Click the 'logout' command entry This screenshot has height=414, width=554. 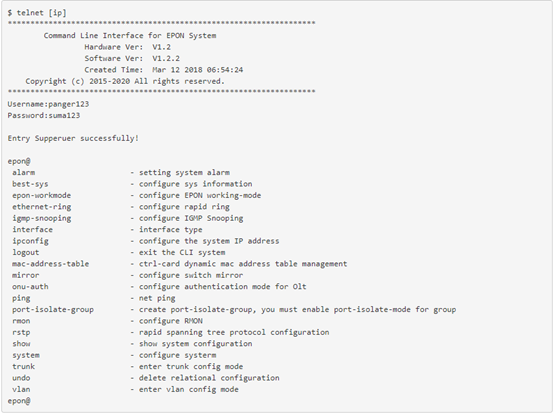click(x=25, y=252)
